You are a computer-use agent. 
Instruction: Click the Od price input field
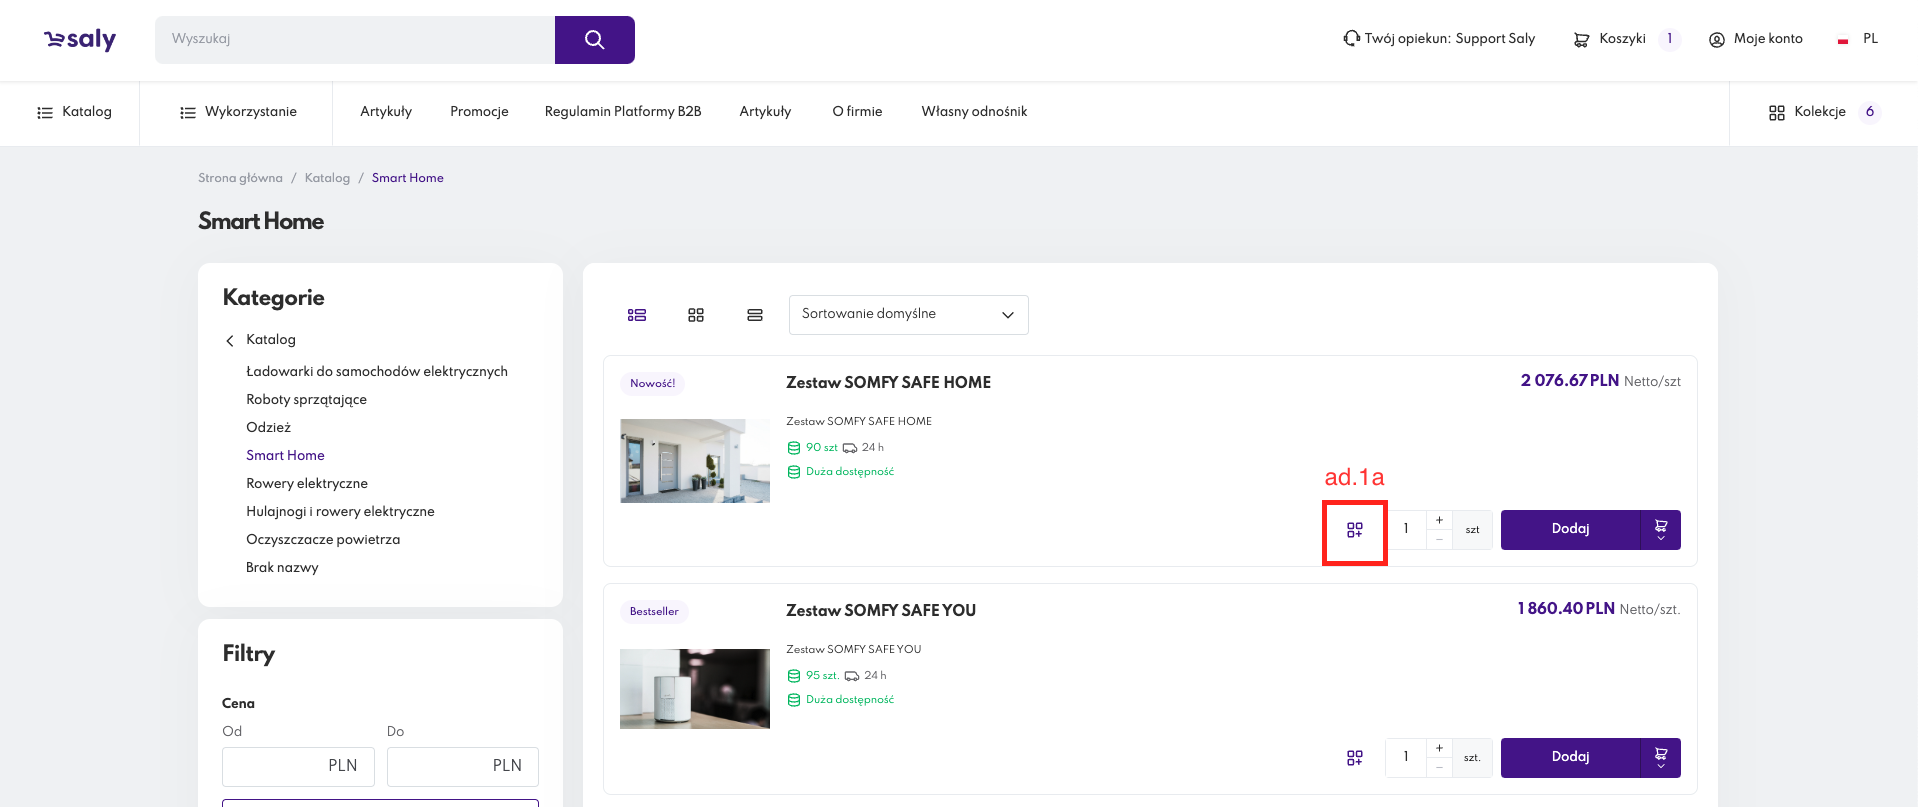pos(298,766)
